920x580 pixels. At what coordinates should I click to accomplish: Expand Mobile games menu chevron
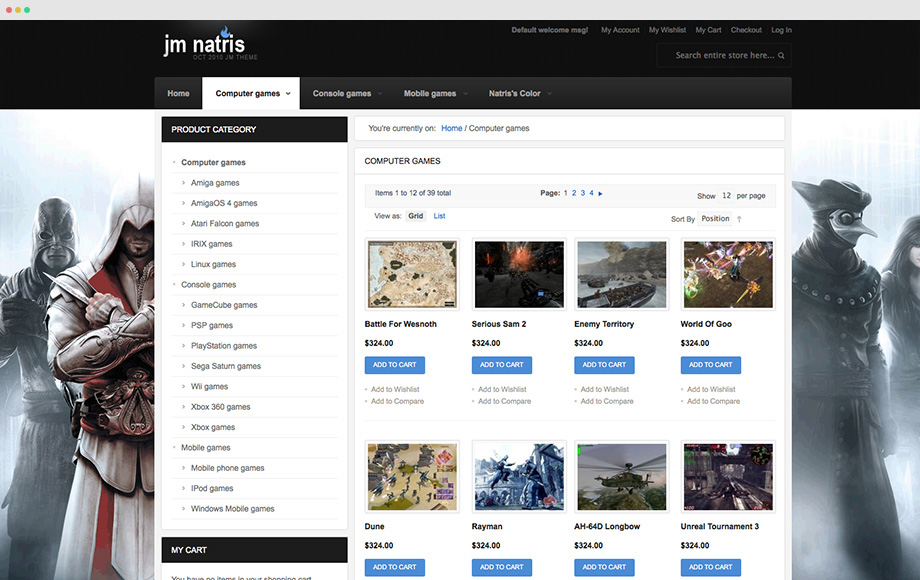pyautogui.click(x=465, y=94)
